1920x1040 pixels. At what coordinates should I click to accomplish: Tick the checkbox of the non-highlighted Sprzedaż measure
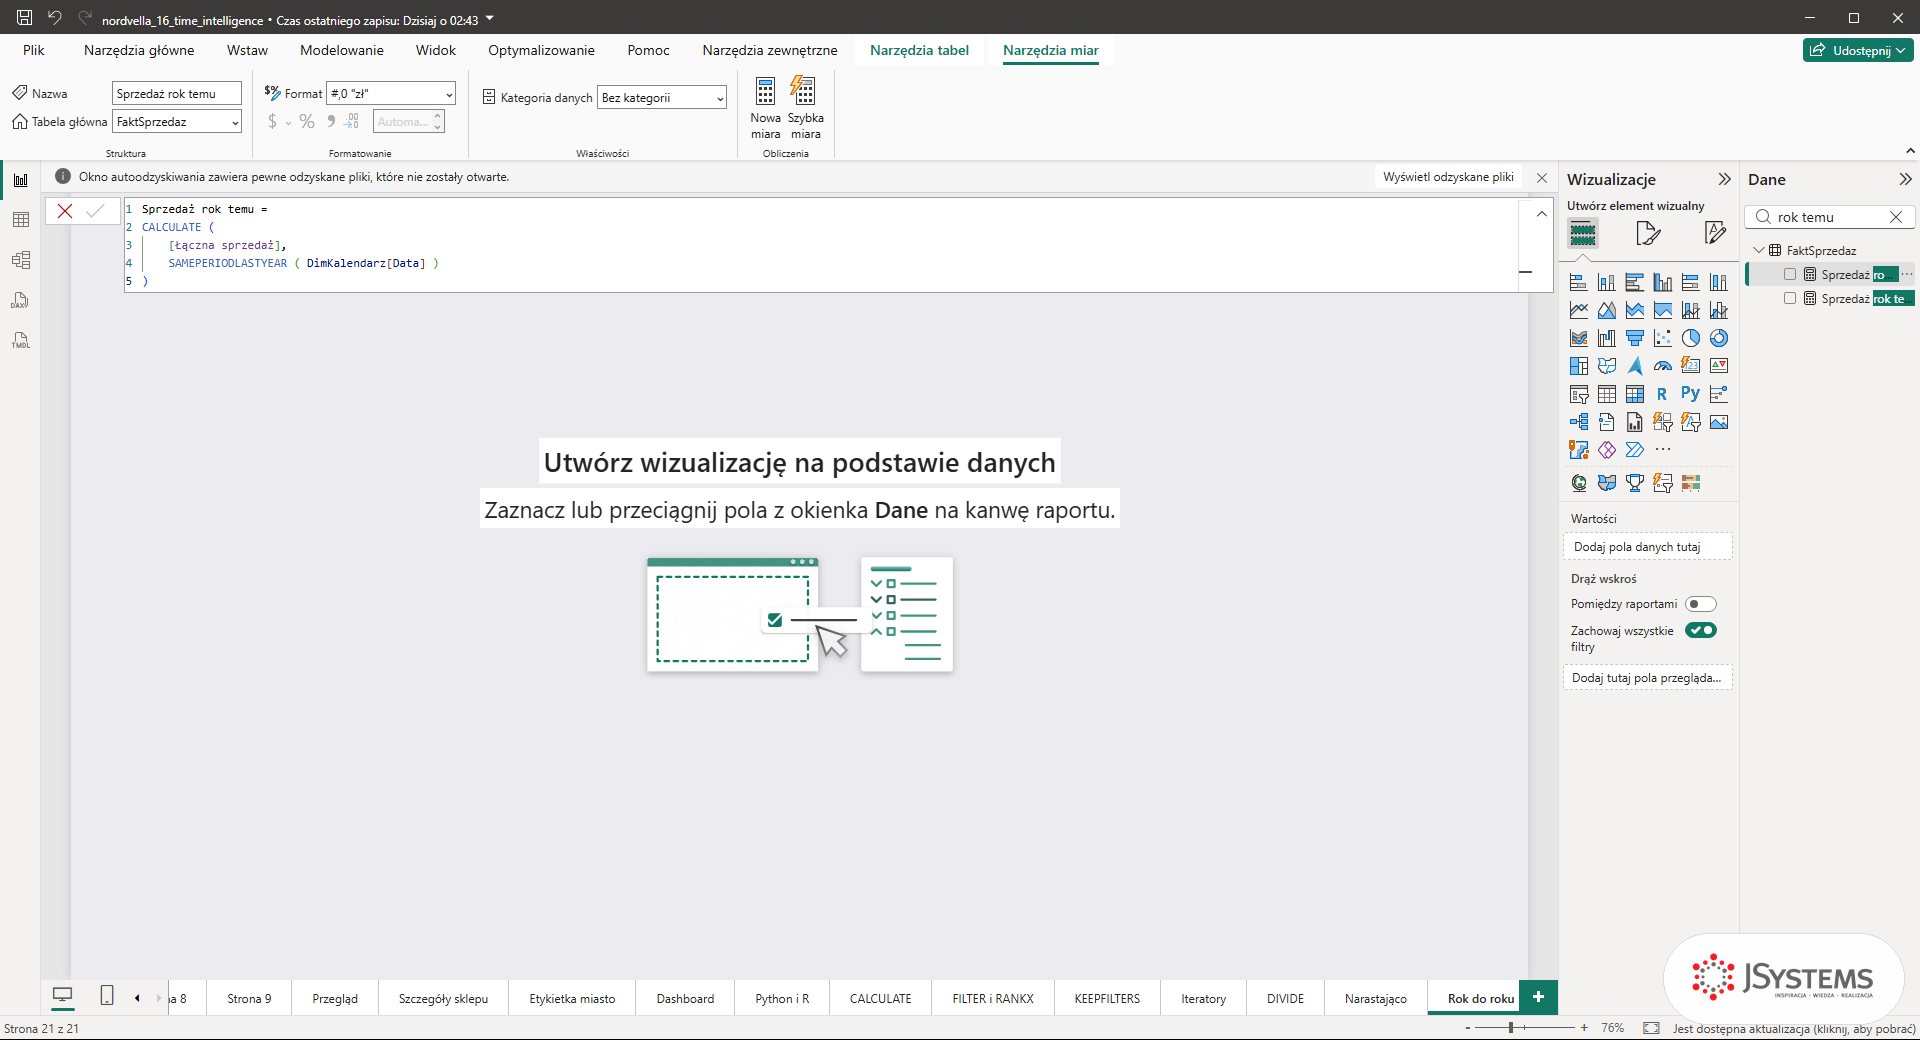click(x=1790, y=298)
